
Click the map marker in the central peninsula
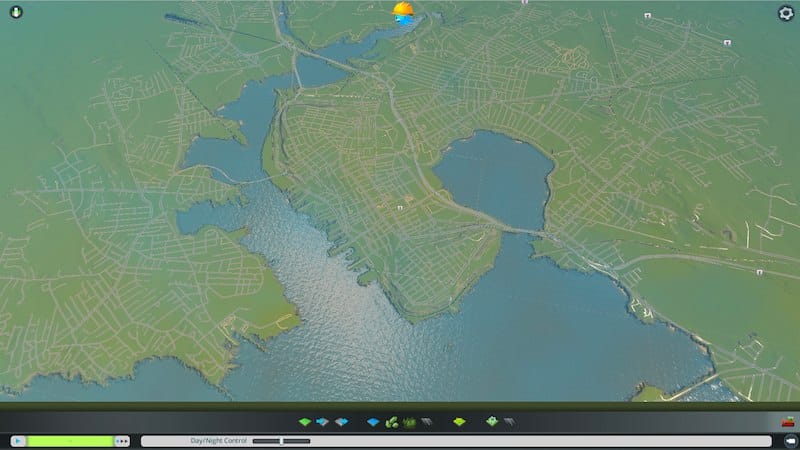400,207
